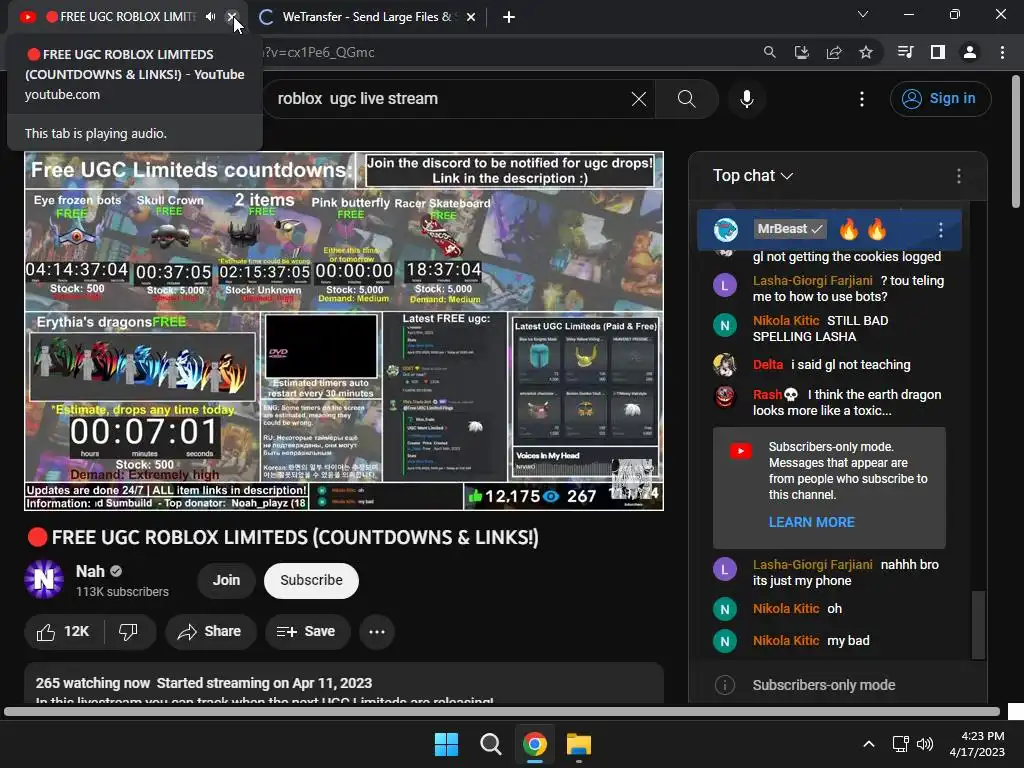
Task: Dislike the video with thumbs down
Action: click(129, 632)
